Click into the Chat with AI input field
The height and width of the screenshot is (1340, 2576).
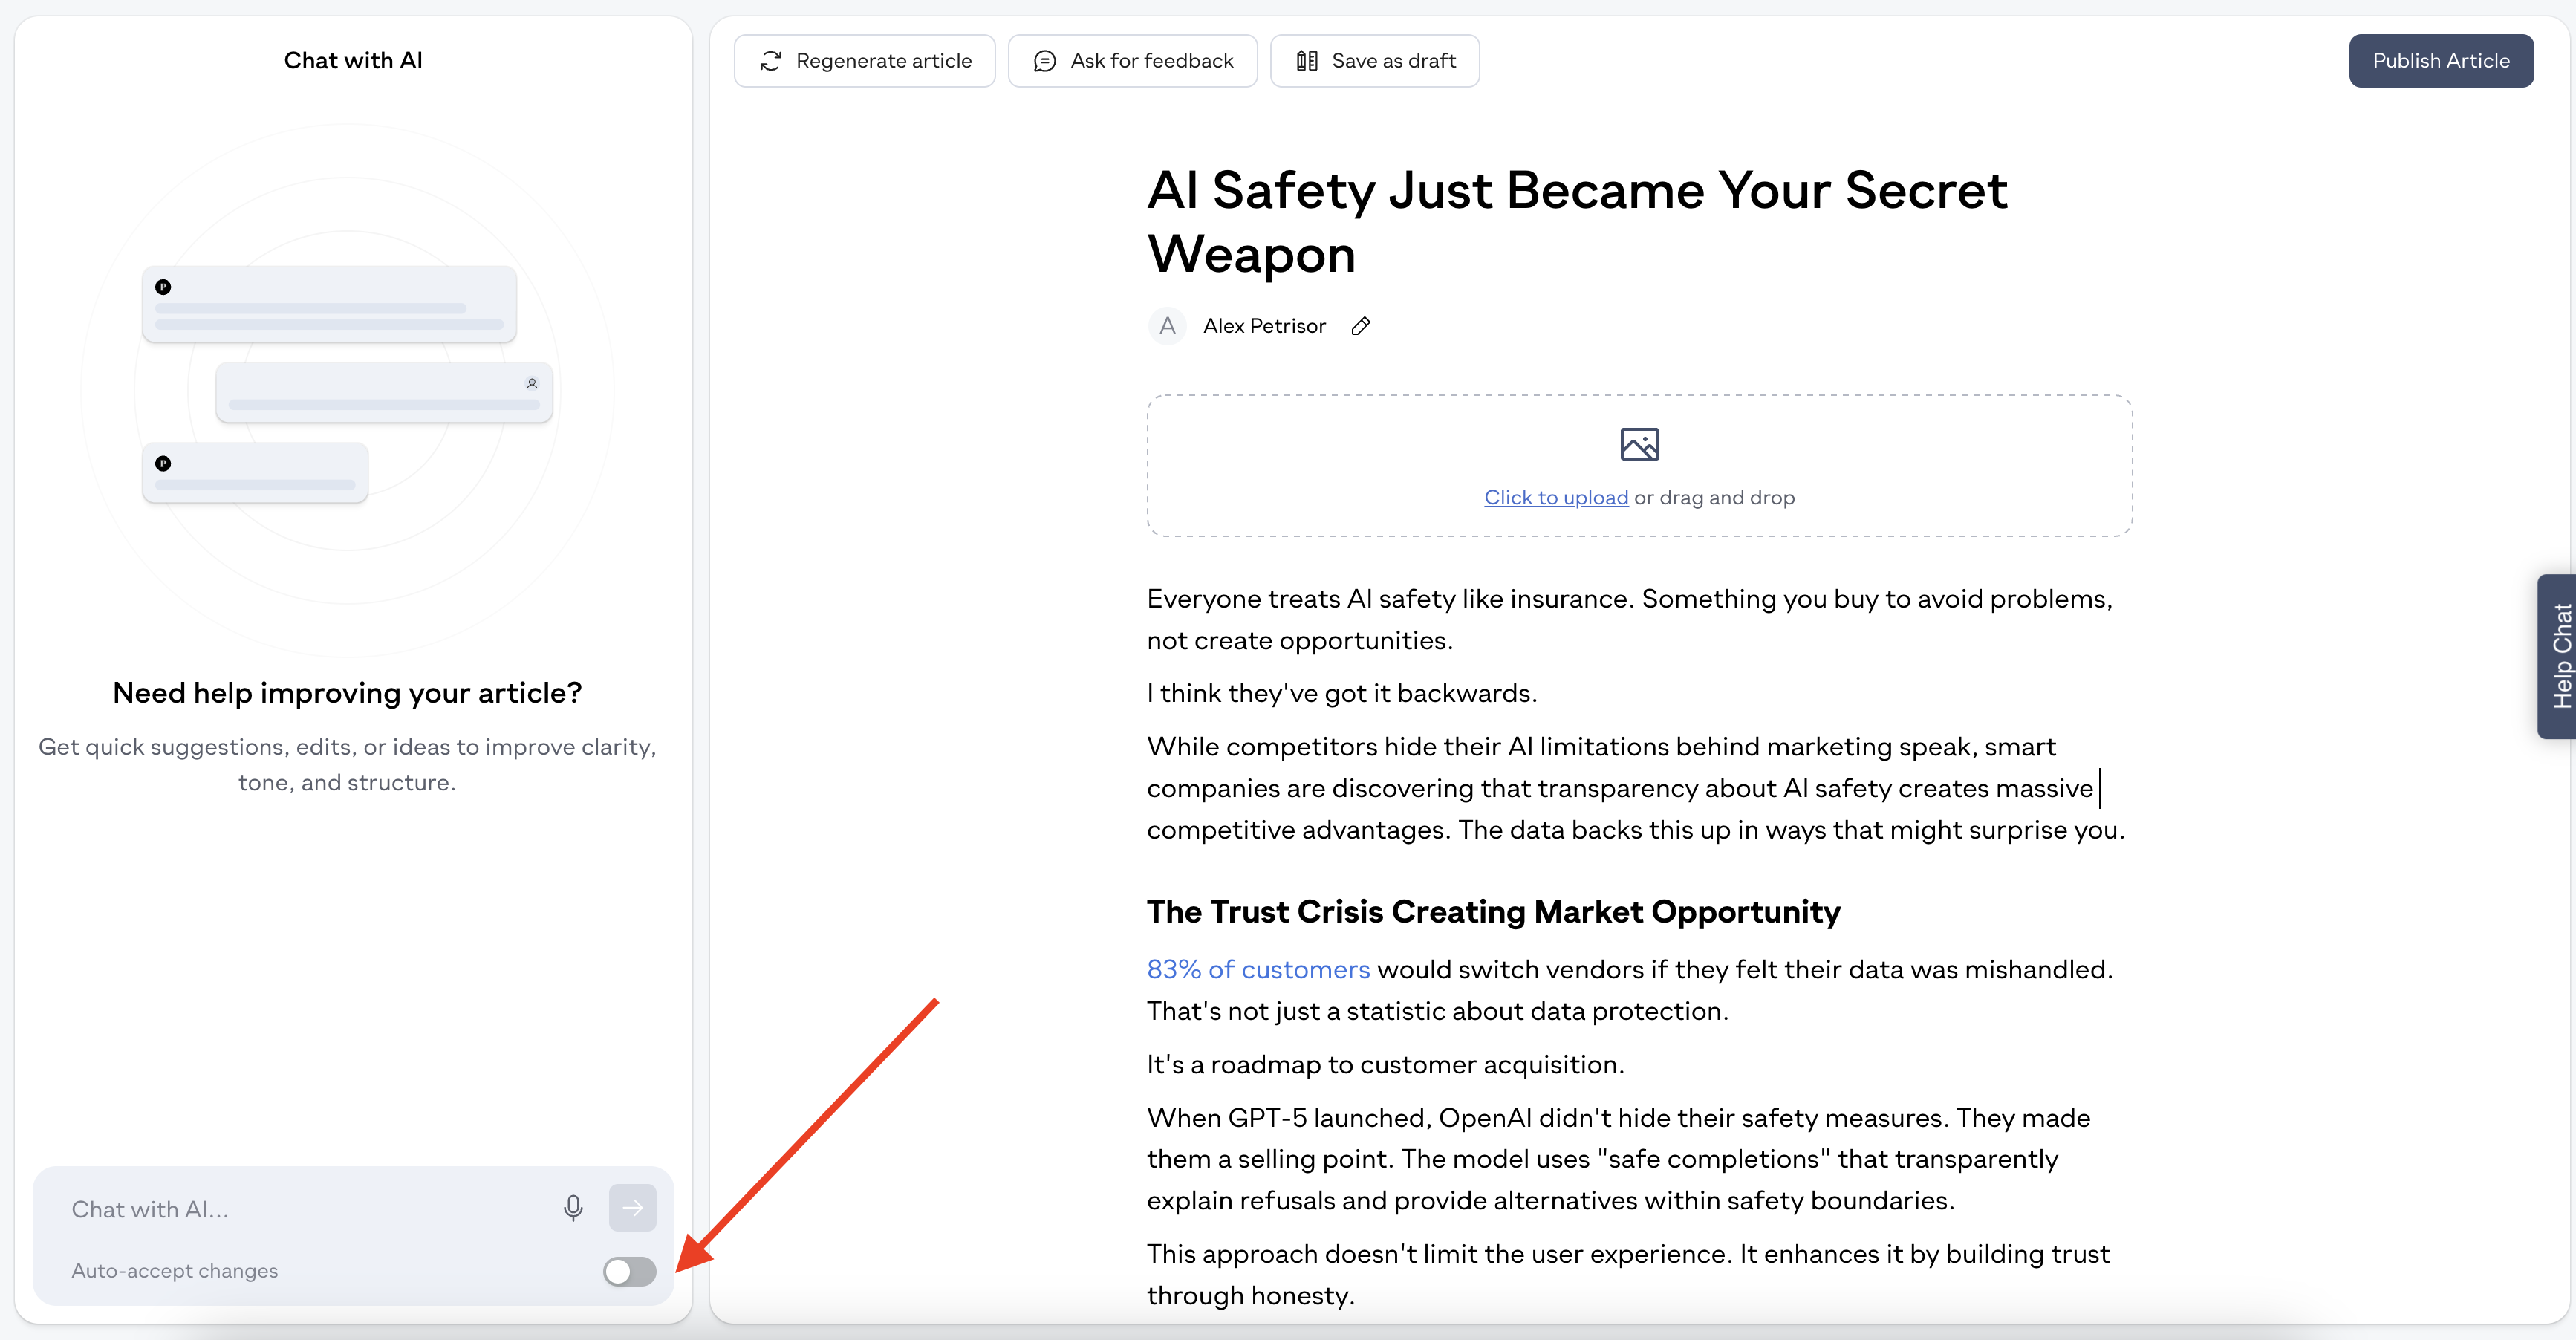[305, 1209]
